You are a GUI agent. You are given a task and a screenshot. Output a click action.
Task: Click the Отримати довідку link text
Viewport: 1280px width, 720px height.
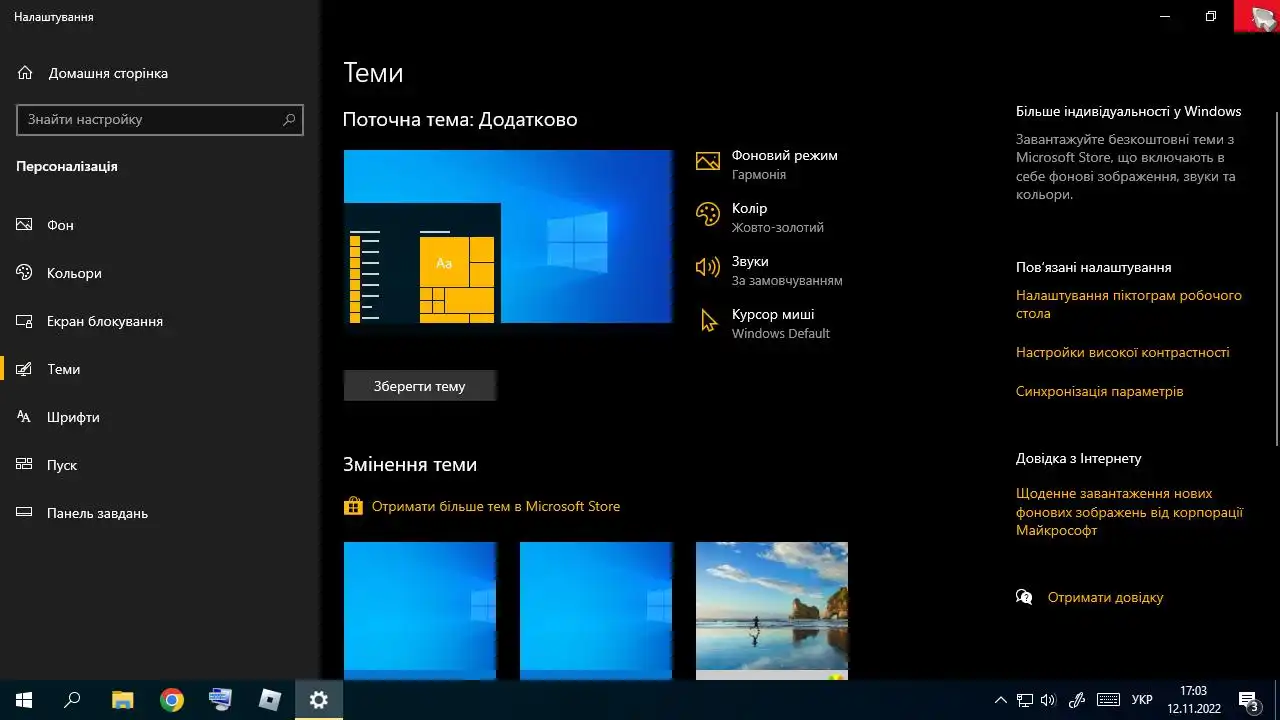pyautogui.click(x=1106, y=597)
